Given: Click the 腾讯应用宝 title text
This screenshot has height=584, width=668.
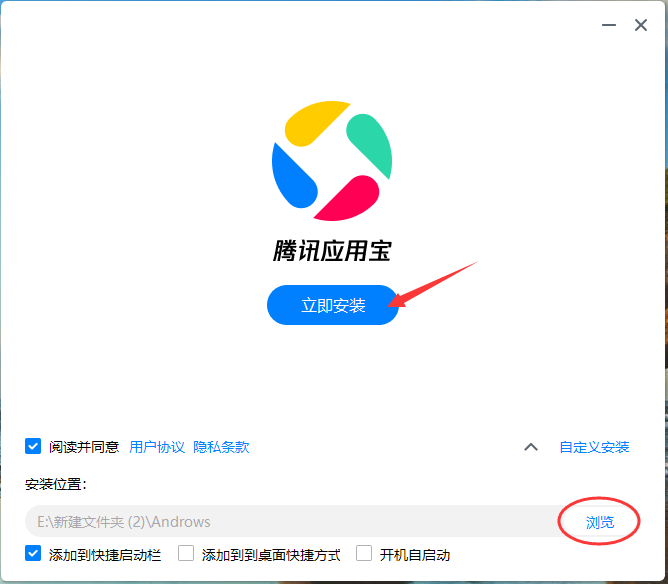Looking at the screenshot, I should (x=332, y=250).
